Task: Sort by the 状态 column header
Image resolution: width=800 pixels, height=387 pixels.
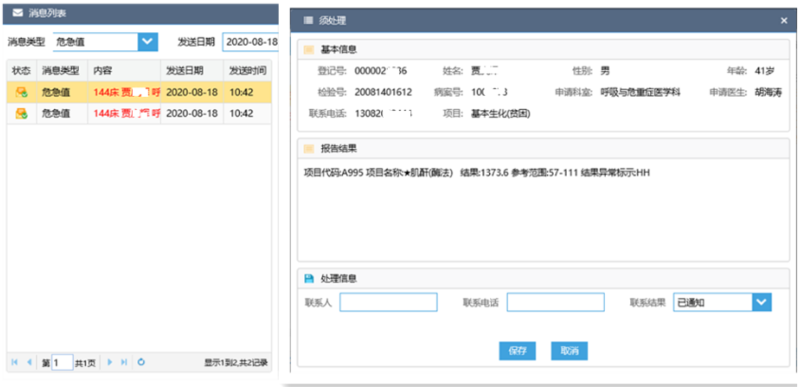Action: tap(21, 70)
